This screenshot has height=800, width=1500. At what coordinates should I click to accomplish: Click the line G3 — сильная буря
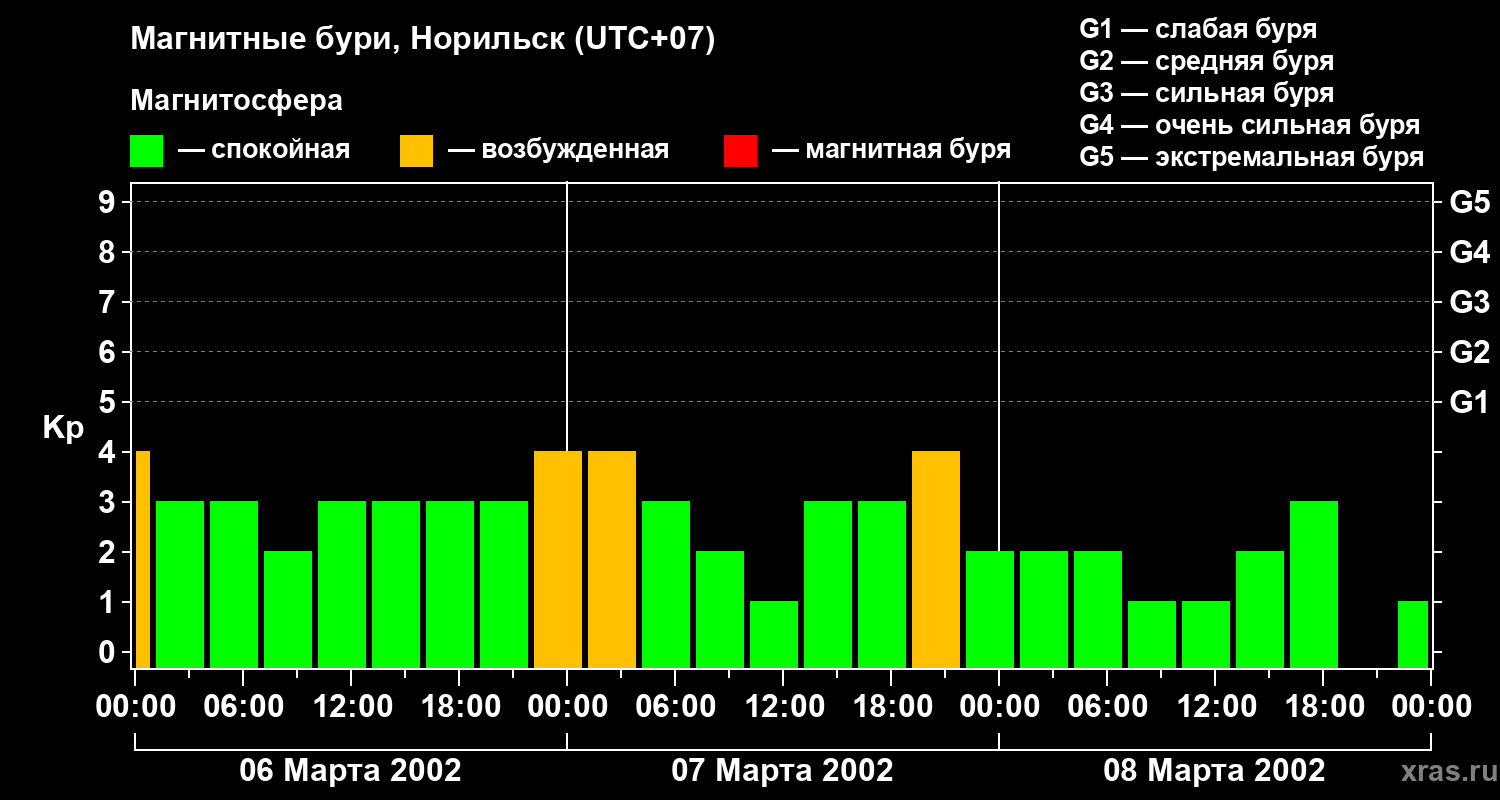pos(1207,93)
